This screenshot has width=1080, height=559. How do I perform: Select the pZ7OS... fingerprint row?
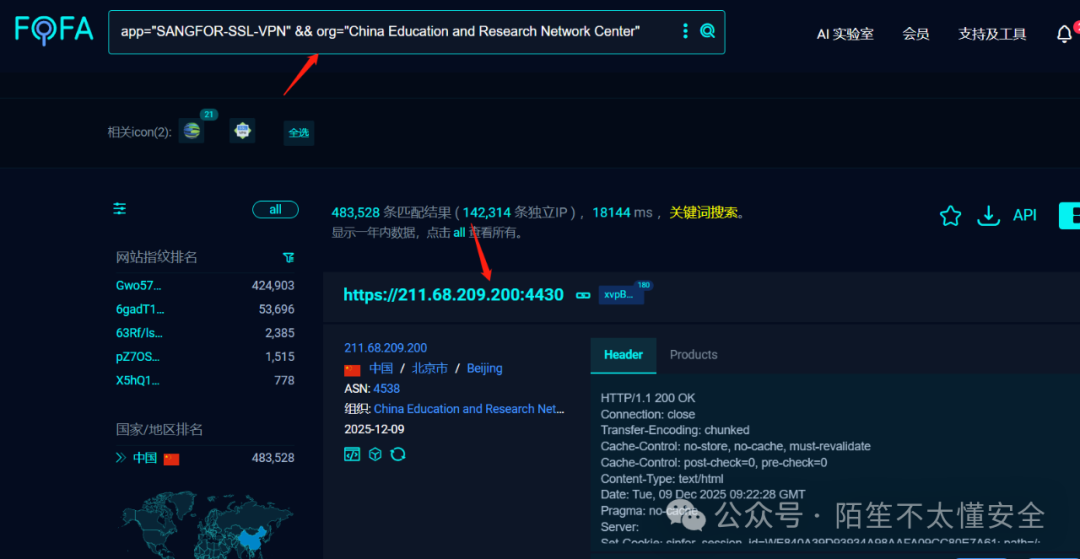(205, 357)
